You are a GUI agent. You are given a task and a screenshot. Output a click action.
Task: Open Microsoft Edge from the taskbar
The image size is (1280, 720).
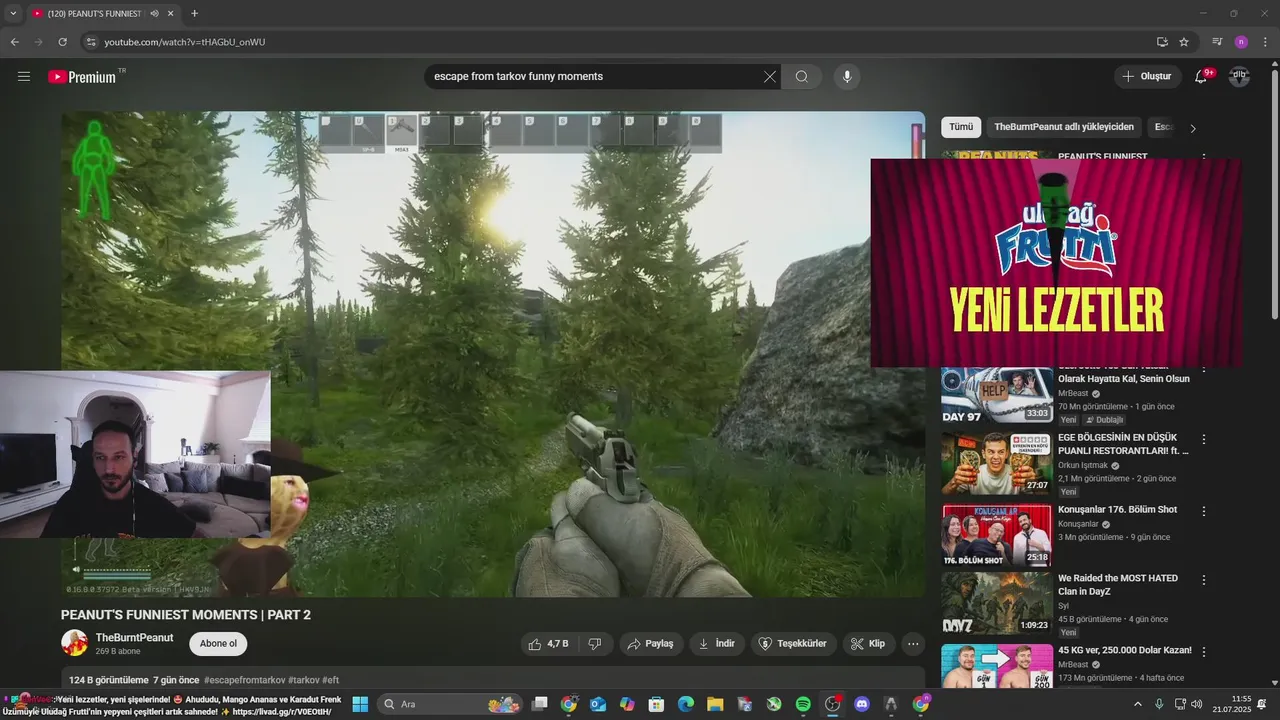coord(686,704)
